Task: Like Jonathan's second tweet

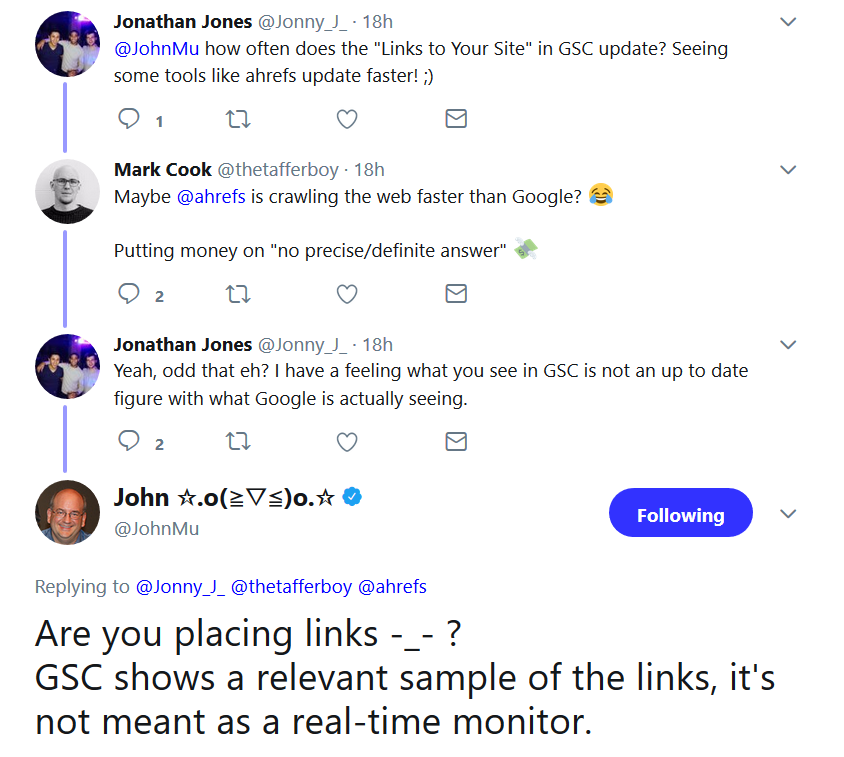Action: [x=347, y=442]
